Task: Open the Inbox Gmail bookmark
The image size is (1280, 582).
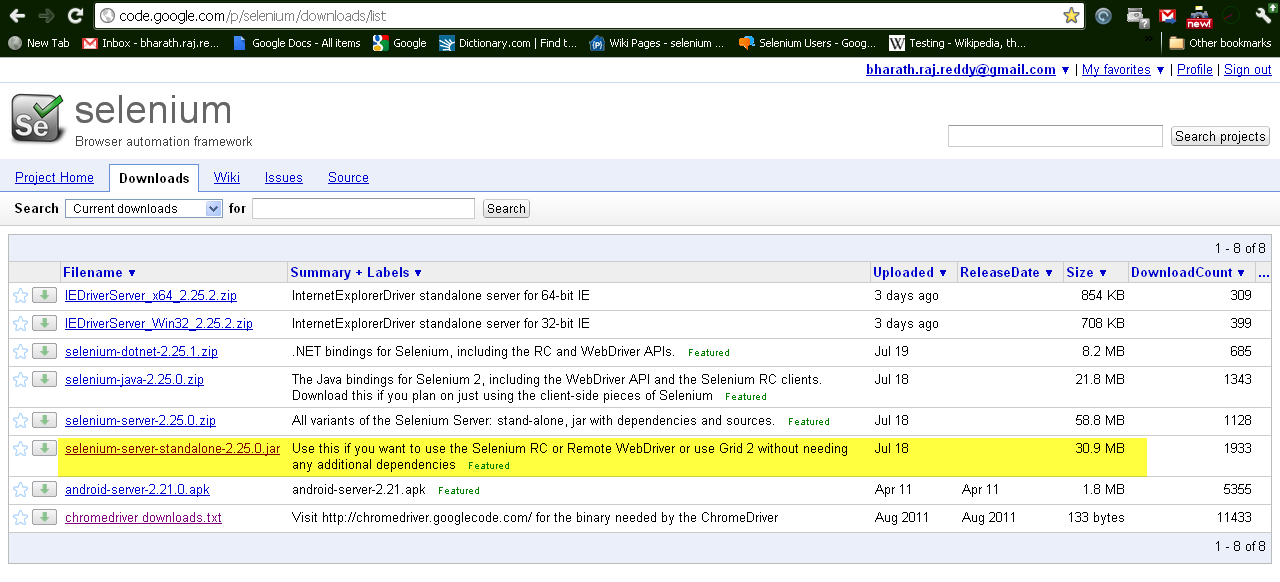Action: 151,43
